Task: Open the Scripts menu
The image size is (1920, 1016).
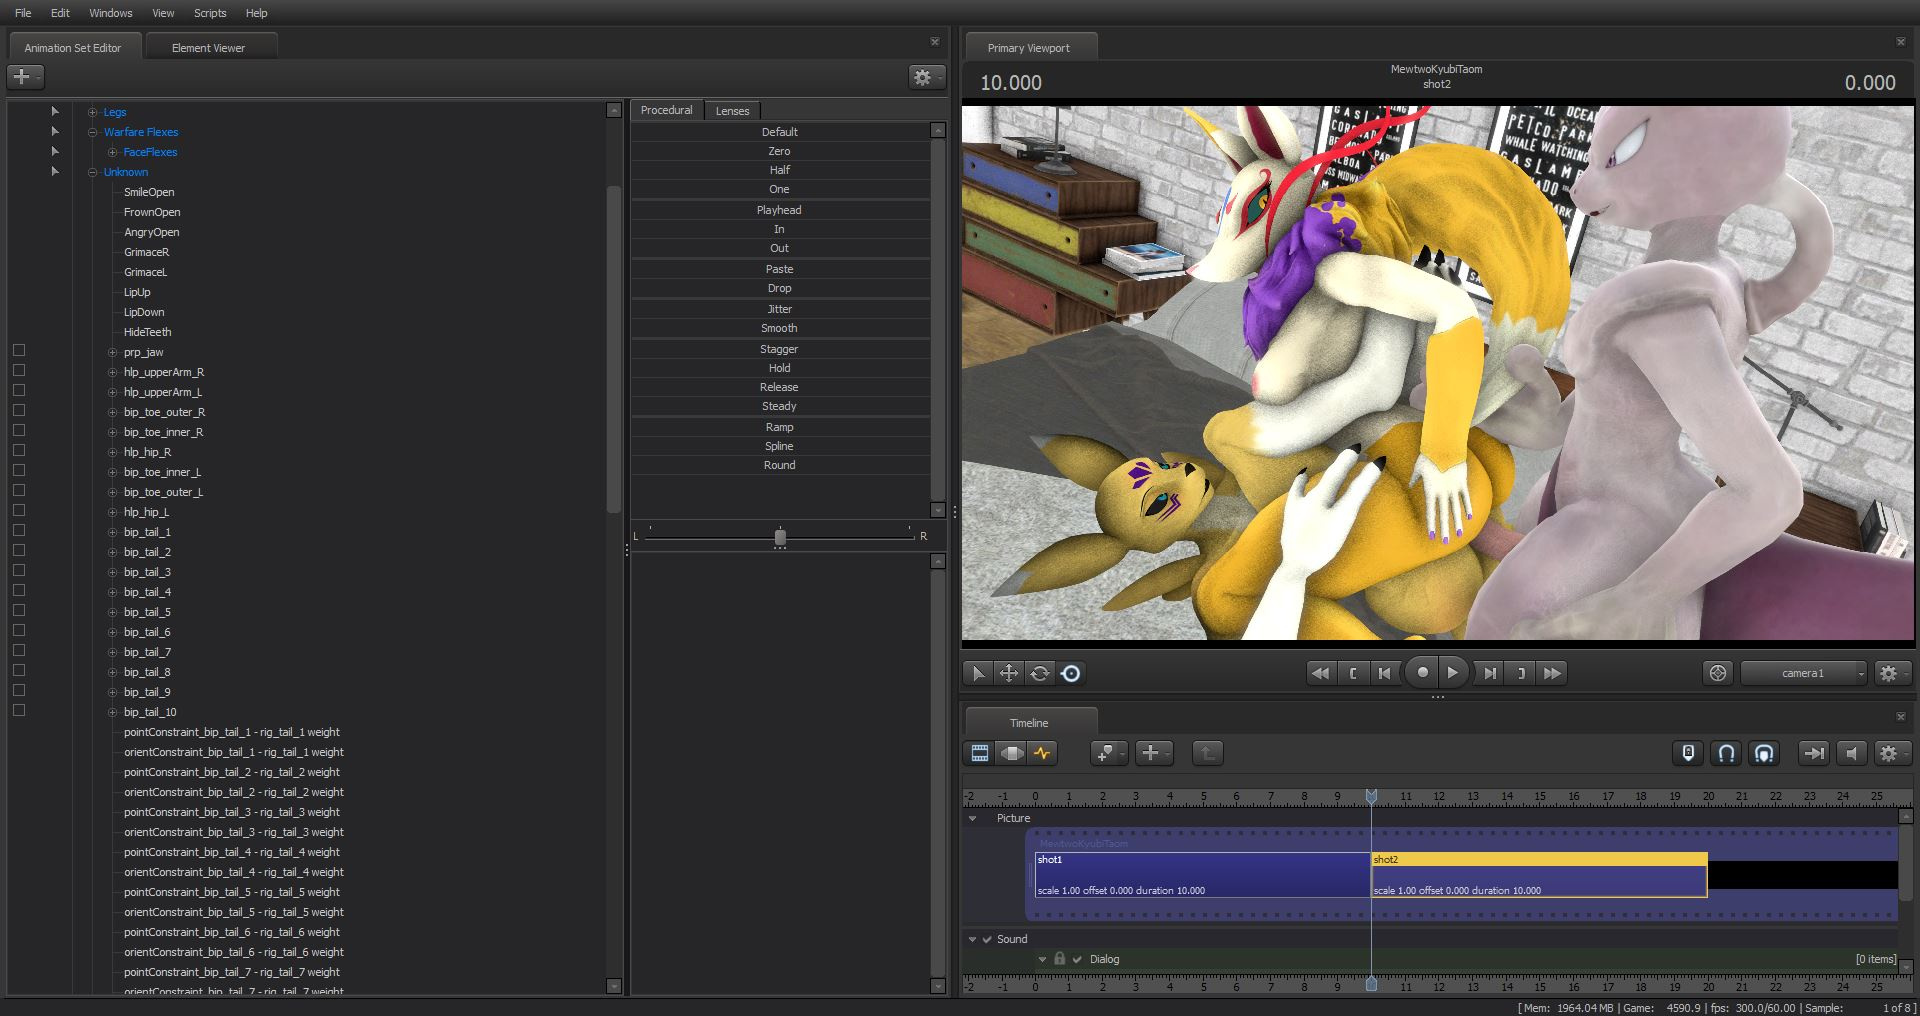Action: [210, 13]
